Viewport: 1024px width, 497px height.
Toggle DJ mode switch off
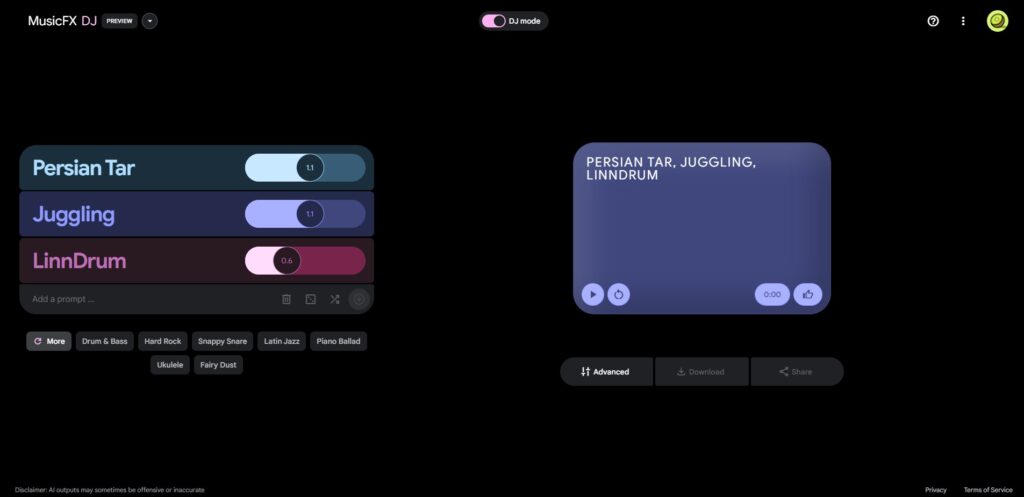click(494, 21)
